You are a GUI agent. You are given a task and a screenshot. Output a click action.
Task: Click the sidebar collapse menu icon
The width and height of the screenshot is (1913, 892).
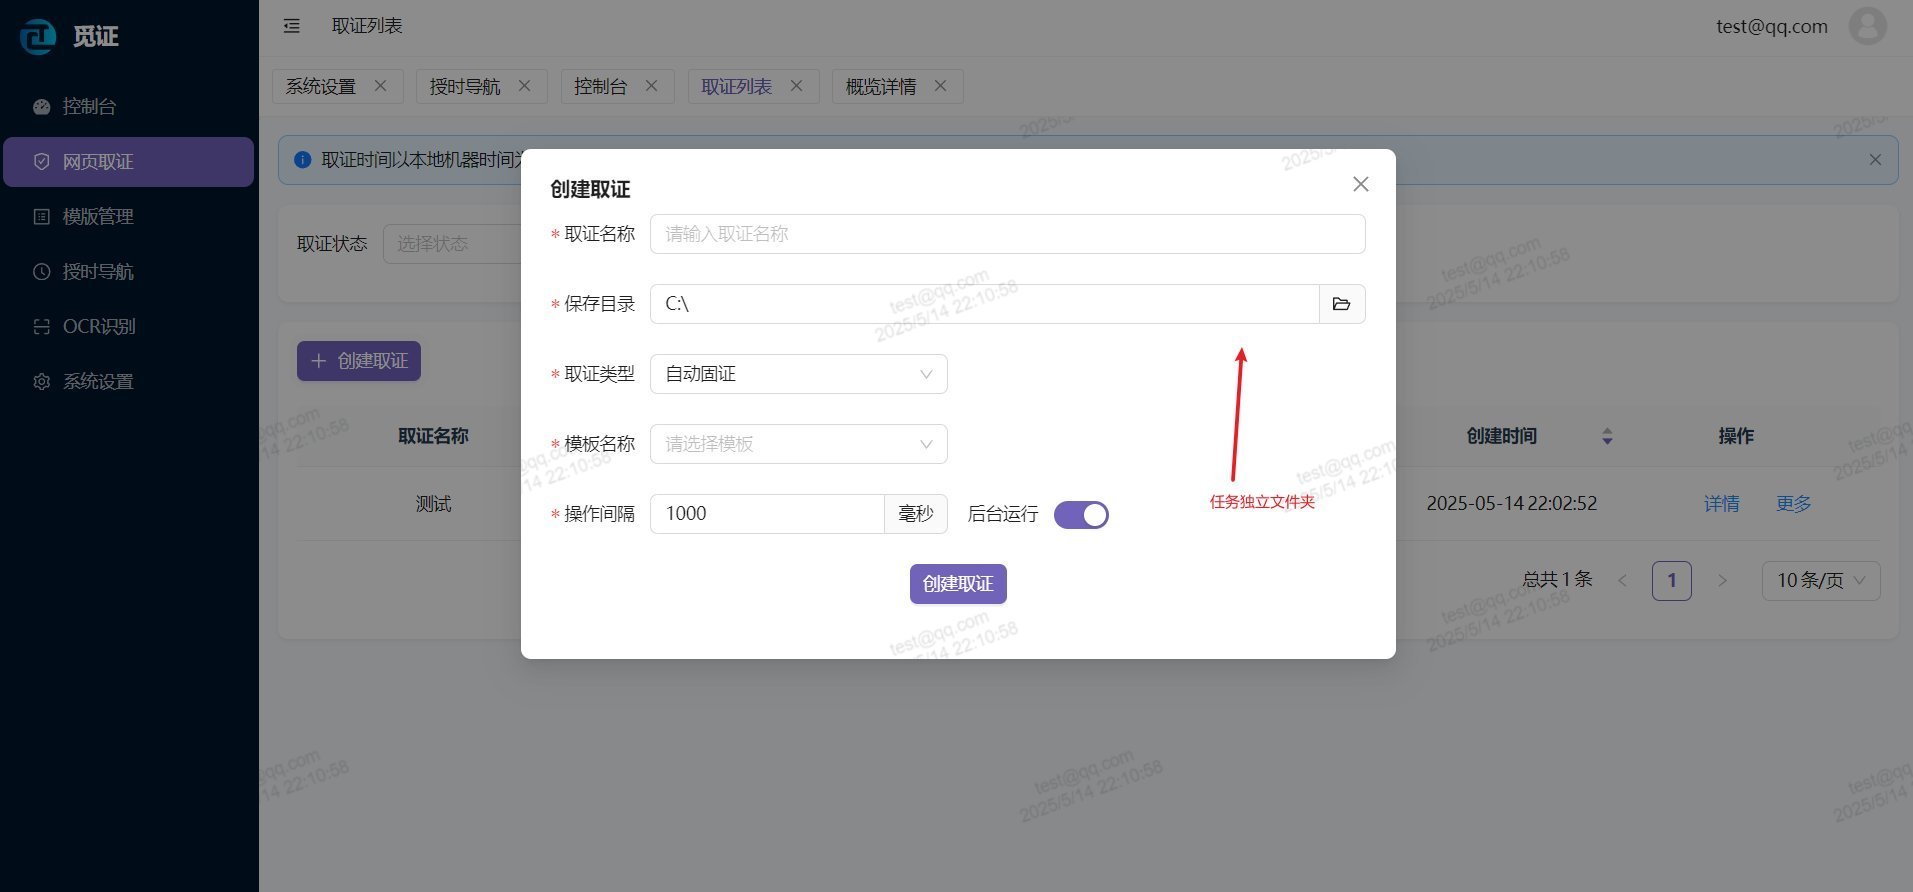291,26
